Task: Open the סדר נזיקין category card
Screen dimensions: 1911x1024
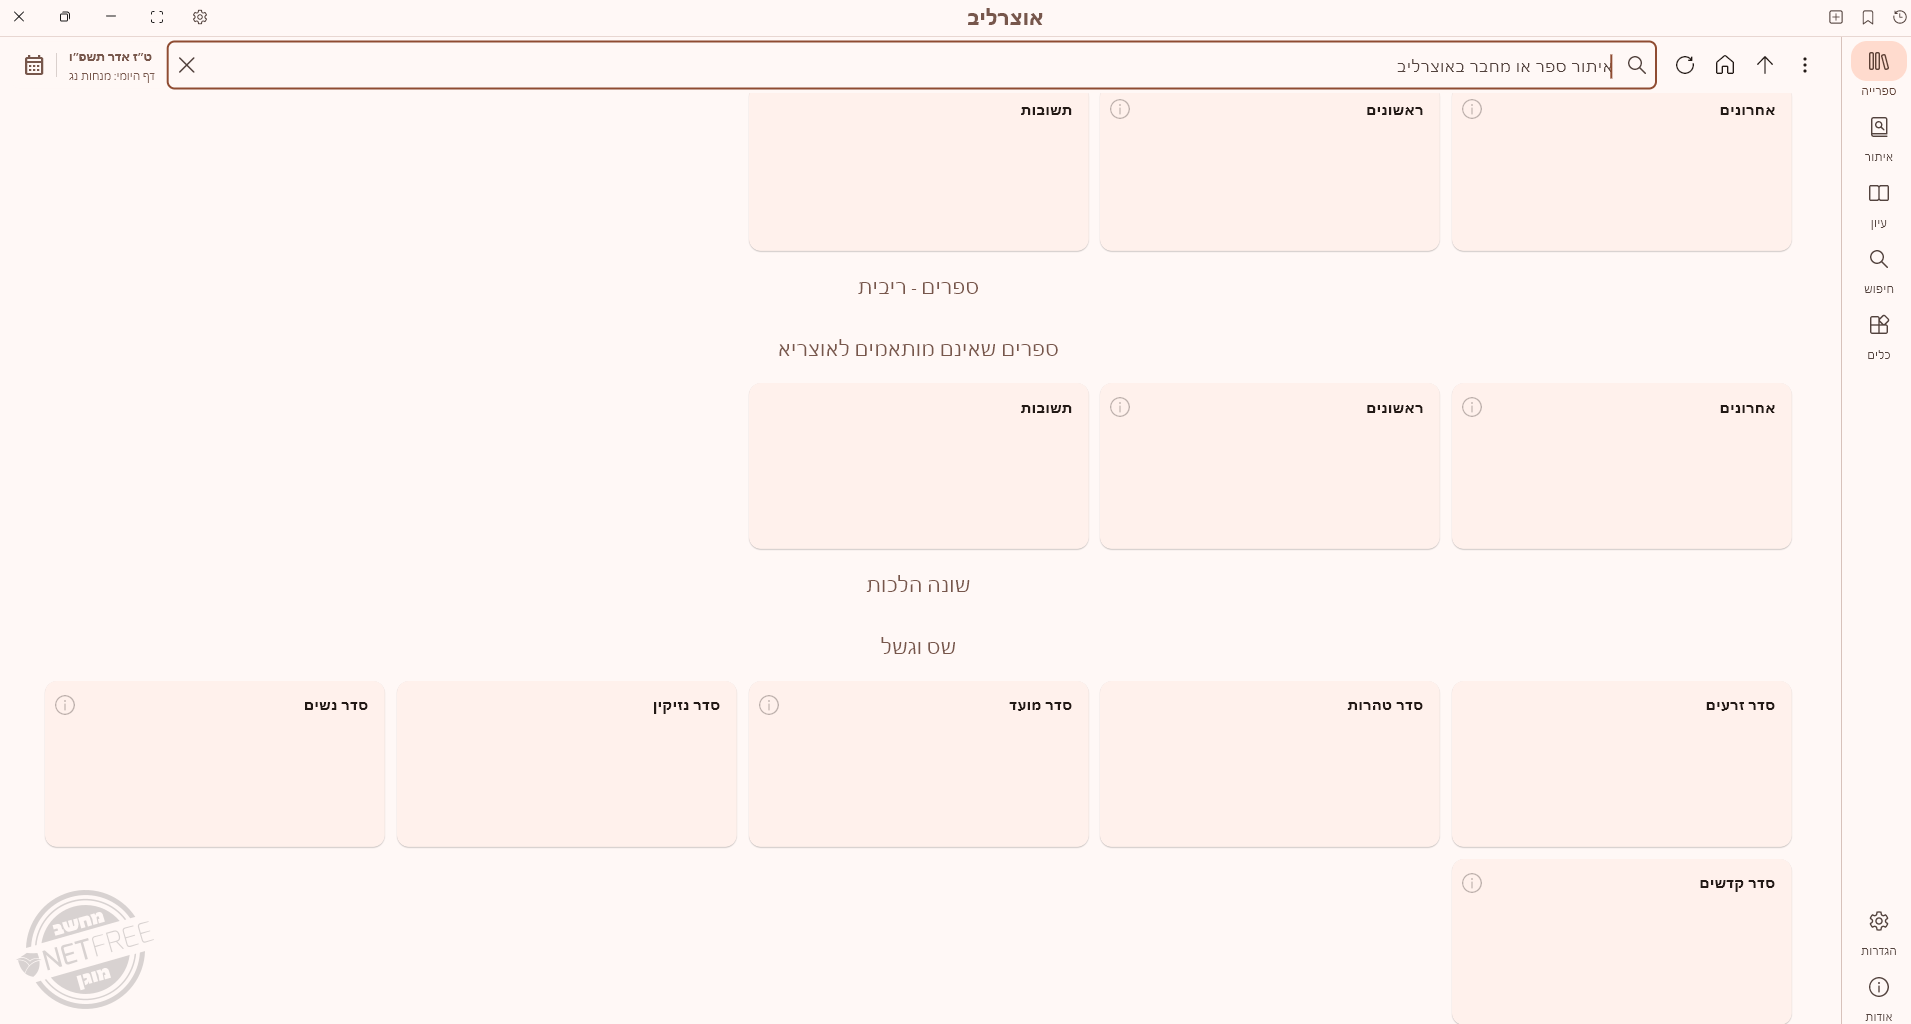Action: point(566,765)
